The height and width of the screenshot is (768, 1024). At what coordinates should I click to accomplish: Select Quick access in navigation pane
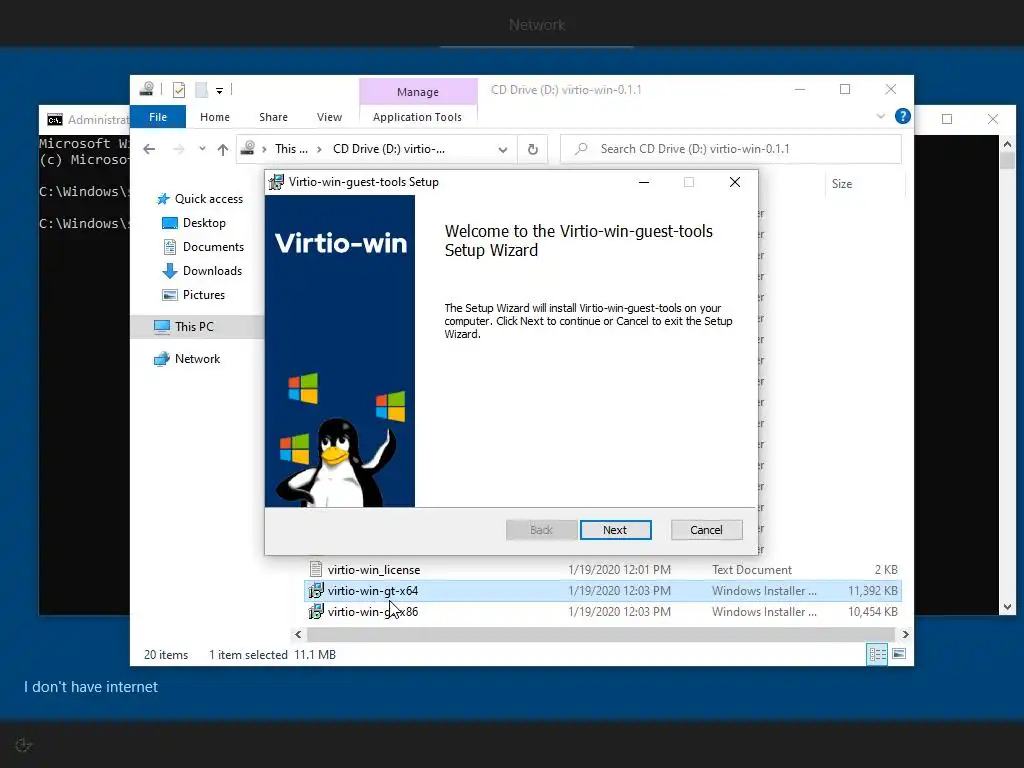tap(208, 199)
